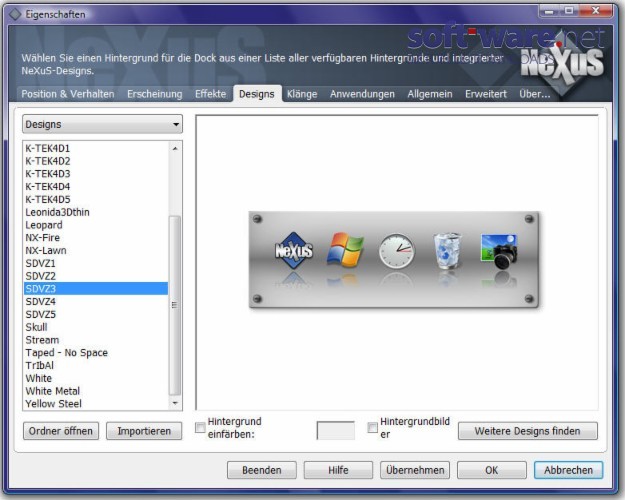Choose the Leonida3Dthin design
Screen dimensions: 625x500
96,212
